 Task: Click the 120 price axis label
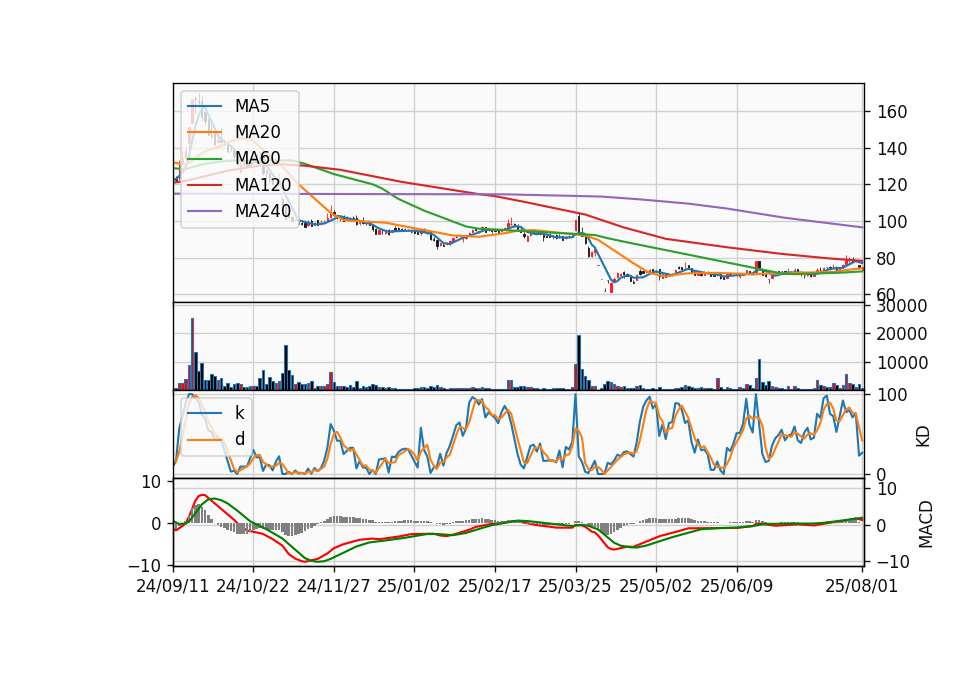892,185
